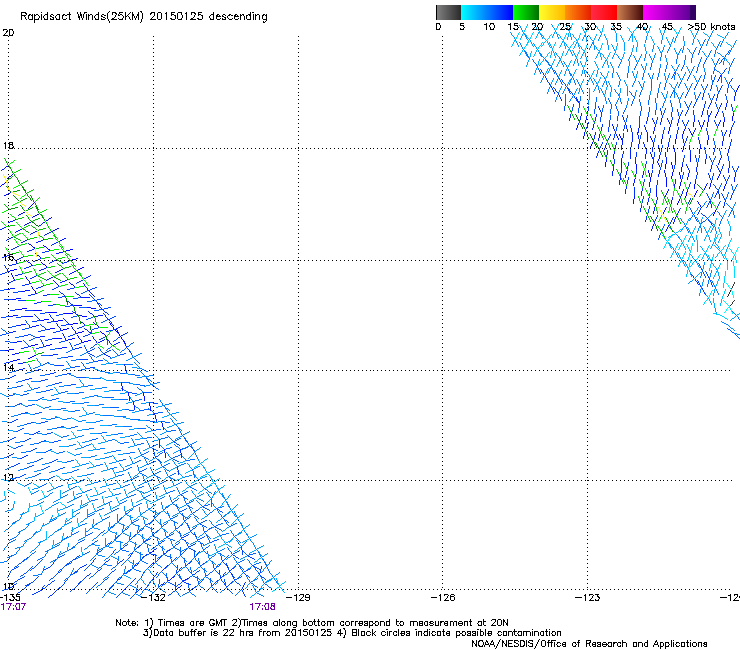Select the red 30-35 knots color segment

click(x=604, y=12)
